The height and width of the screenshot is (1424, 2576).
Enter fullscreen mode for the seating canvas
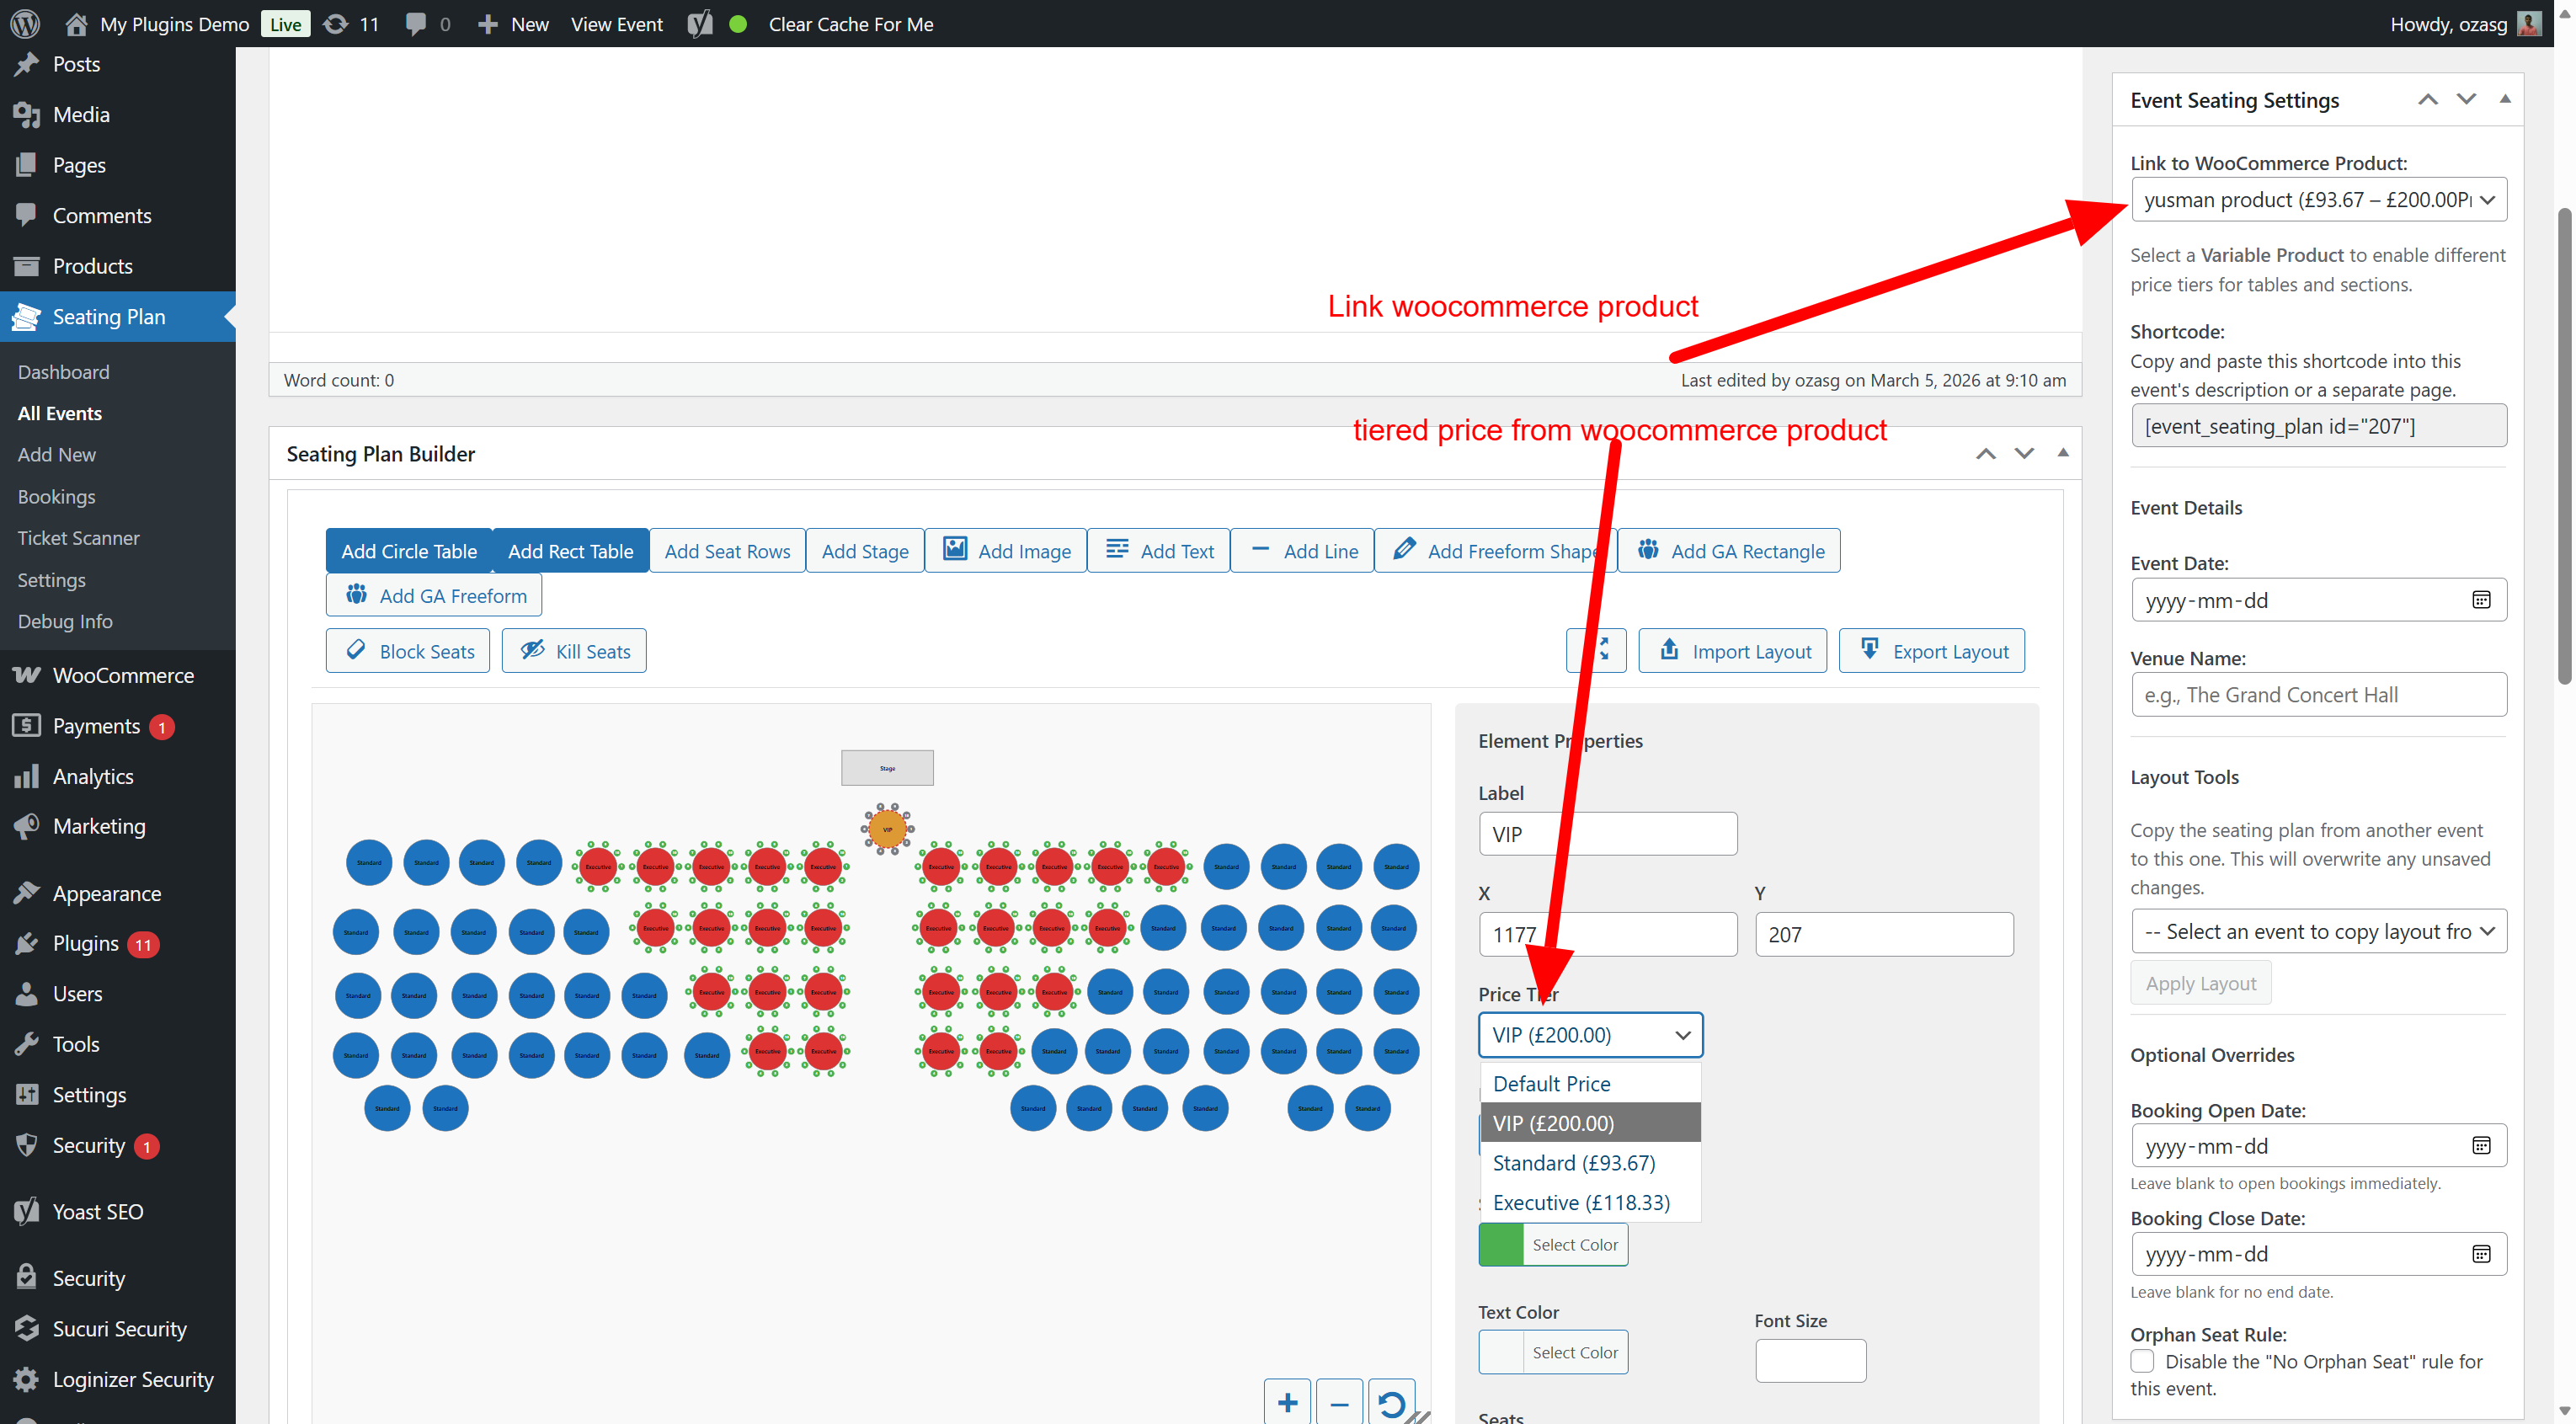tap(1596, 650)
